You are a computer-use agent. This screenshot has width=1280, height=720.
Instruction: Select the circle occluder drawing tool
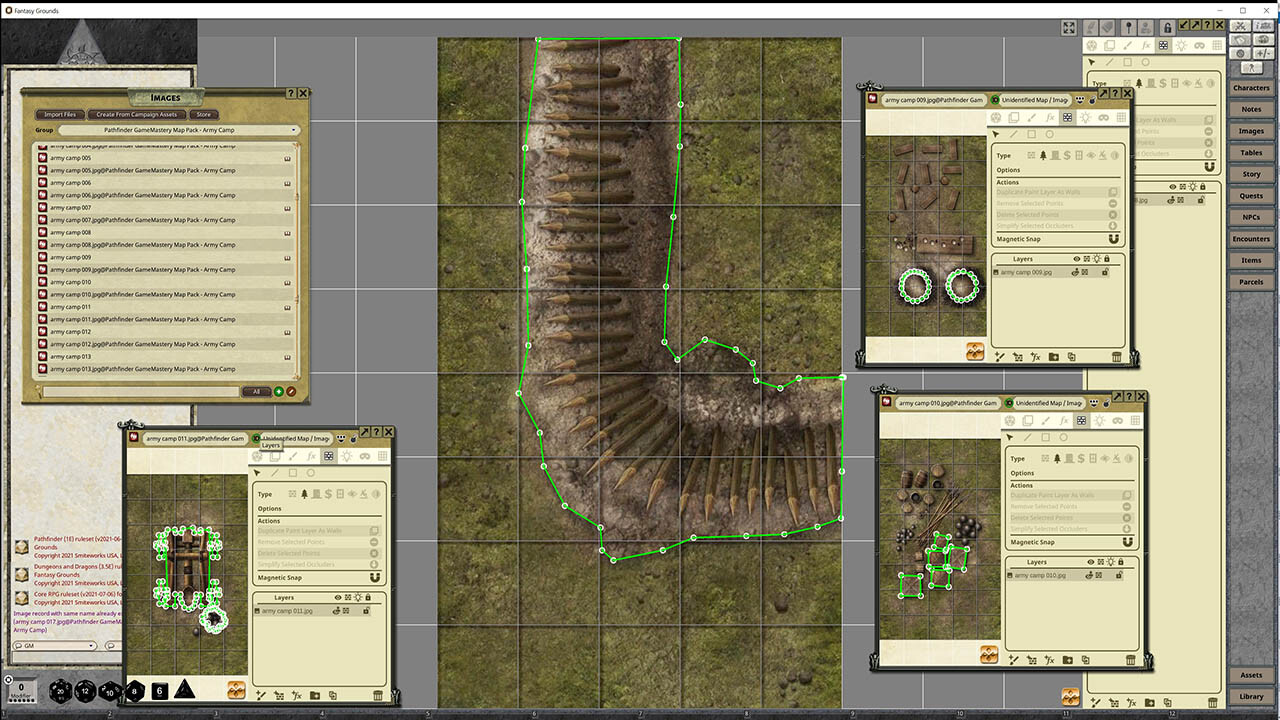tap(310, 472)
